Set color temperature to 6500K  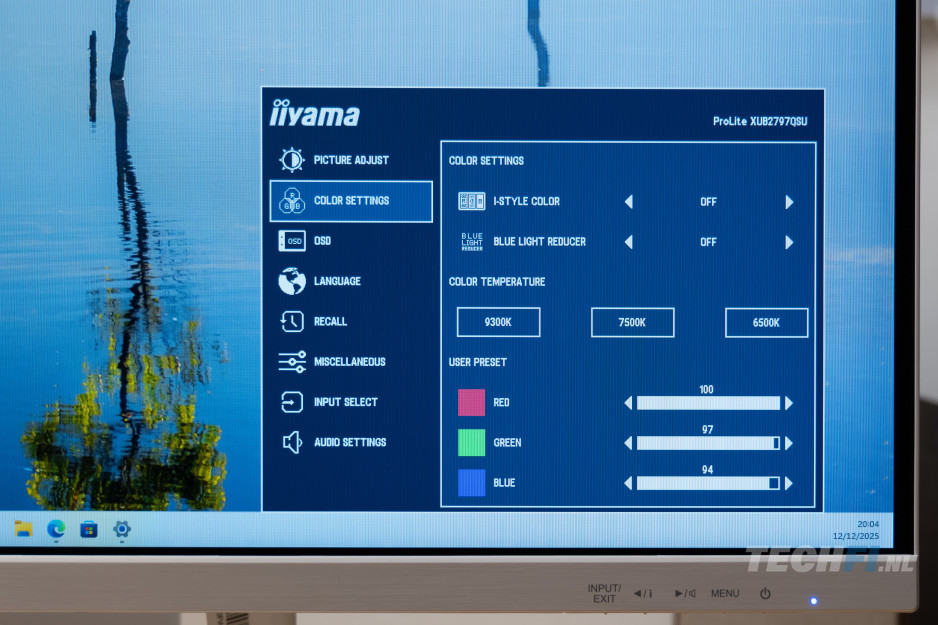[x=766, y=322]
